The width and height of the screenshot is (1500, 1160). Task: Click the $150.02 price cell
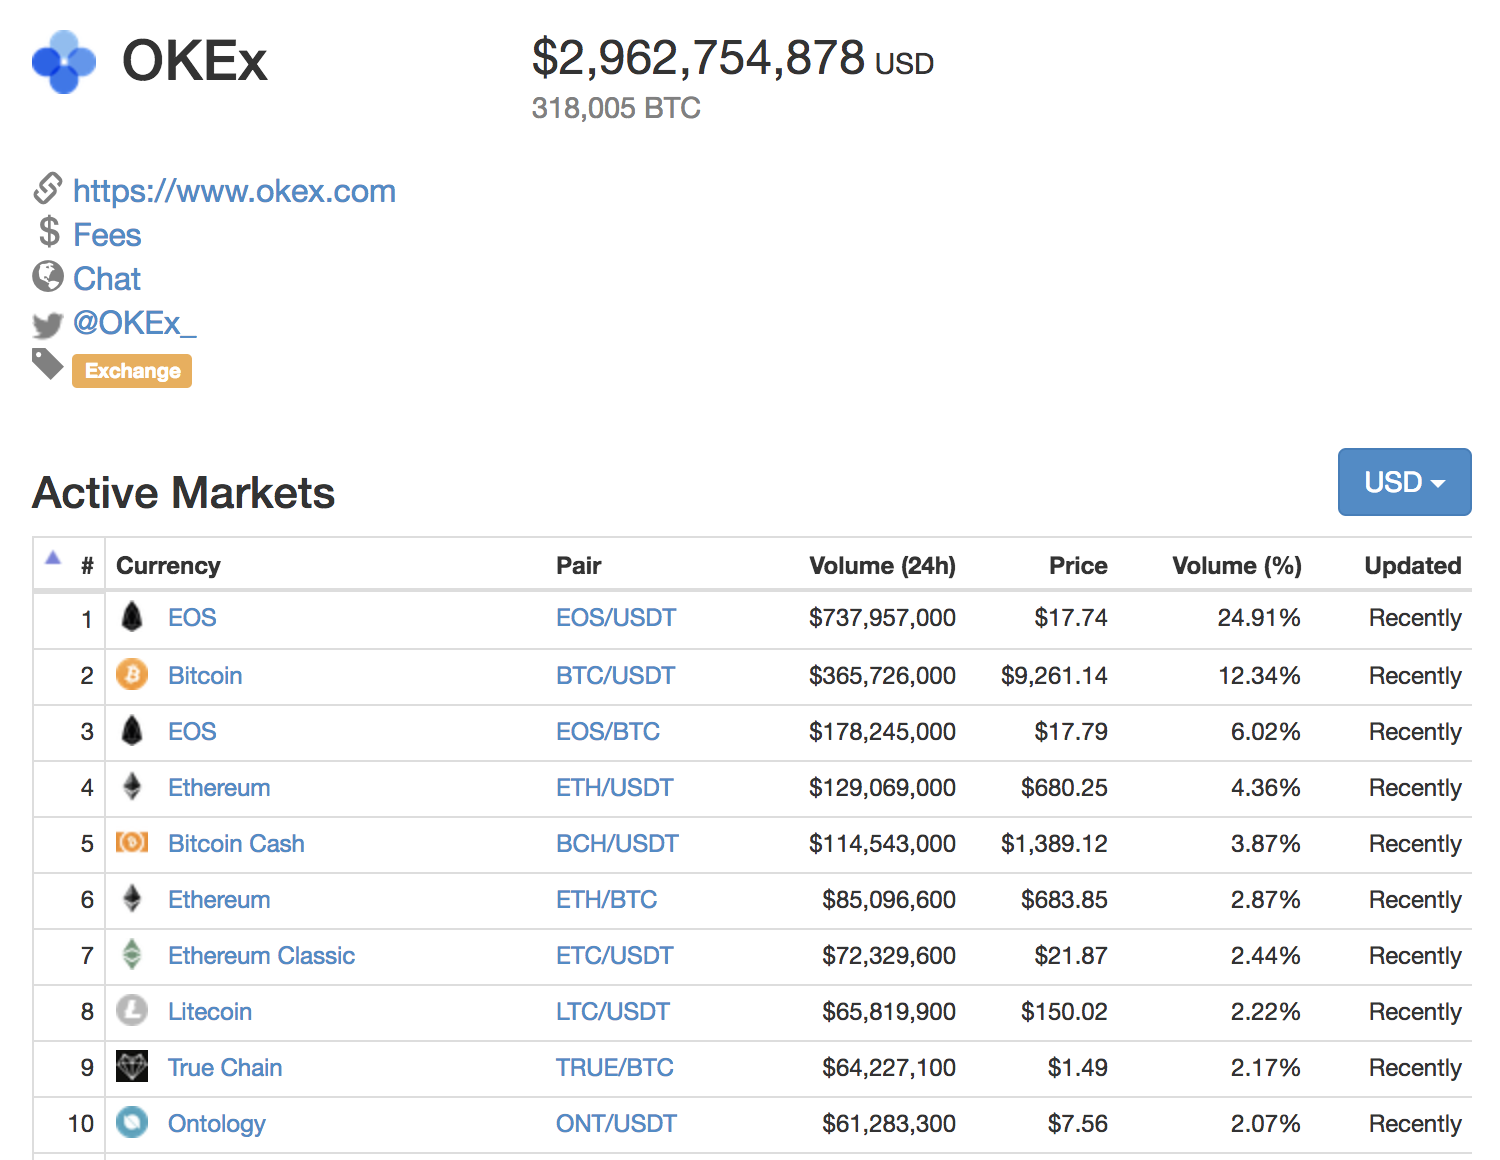(x=1064, y=1012)
